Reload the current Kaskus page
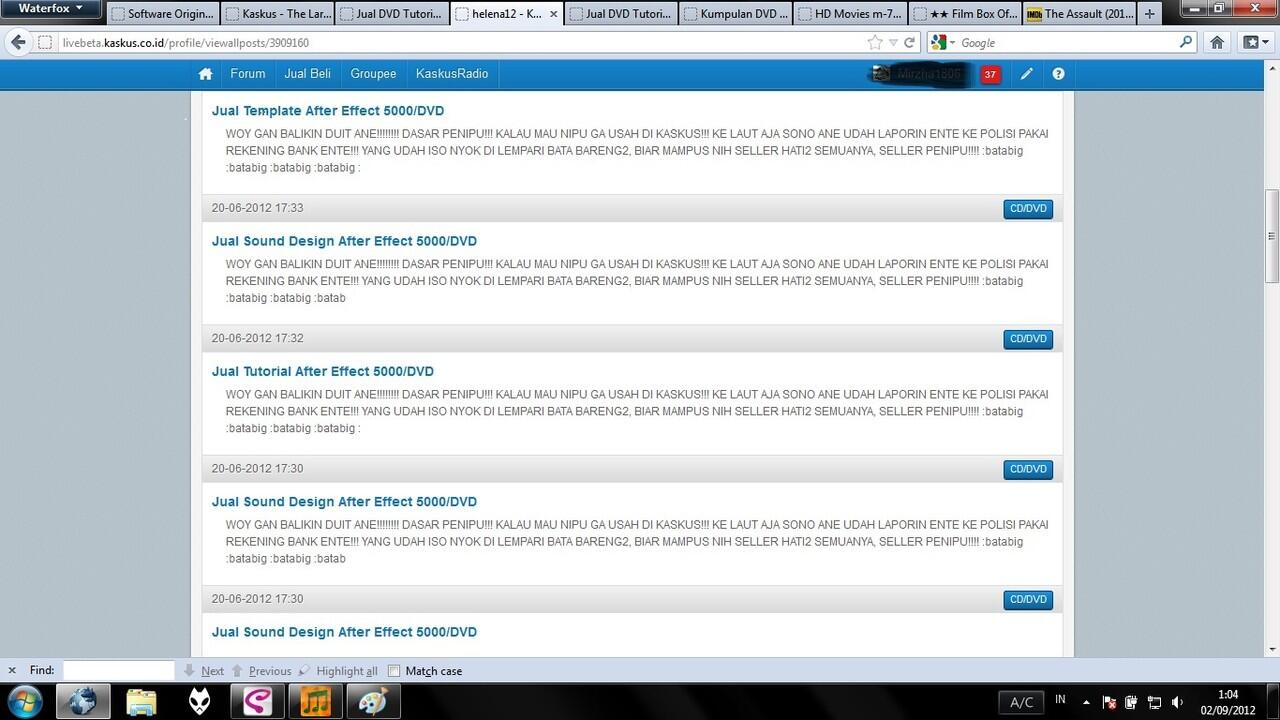This screenshot has width=1280, height=720. (x=910, y=42)
